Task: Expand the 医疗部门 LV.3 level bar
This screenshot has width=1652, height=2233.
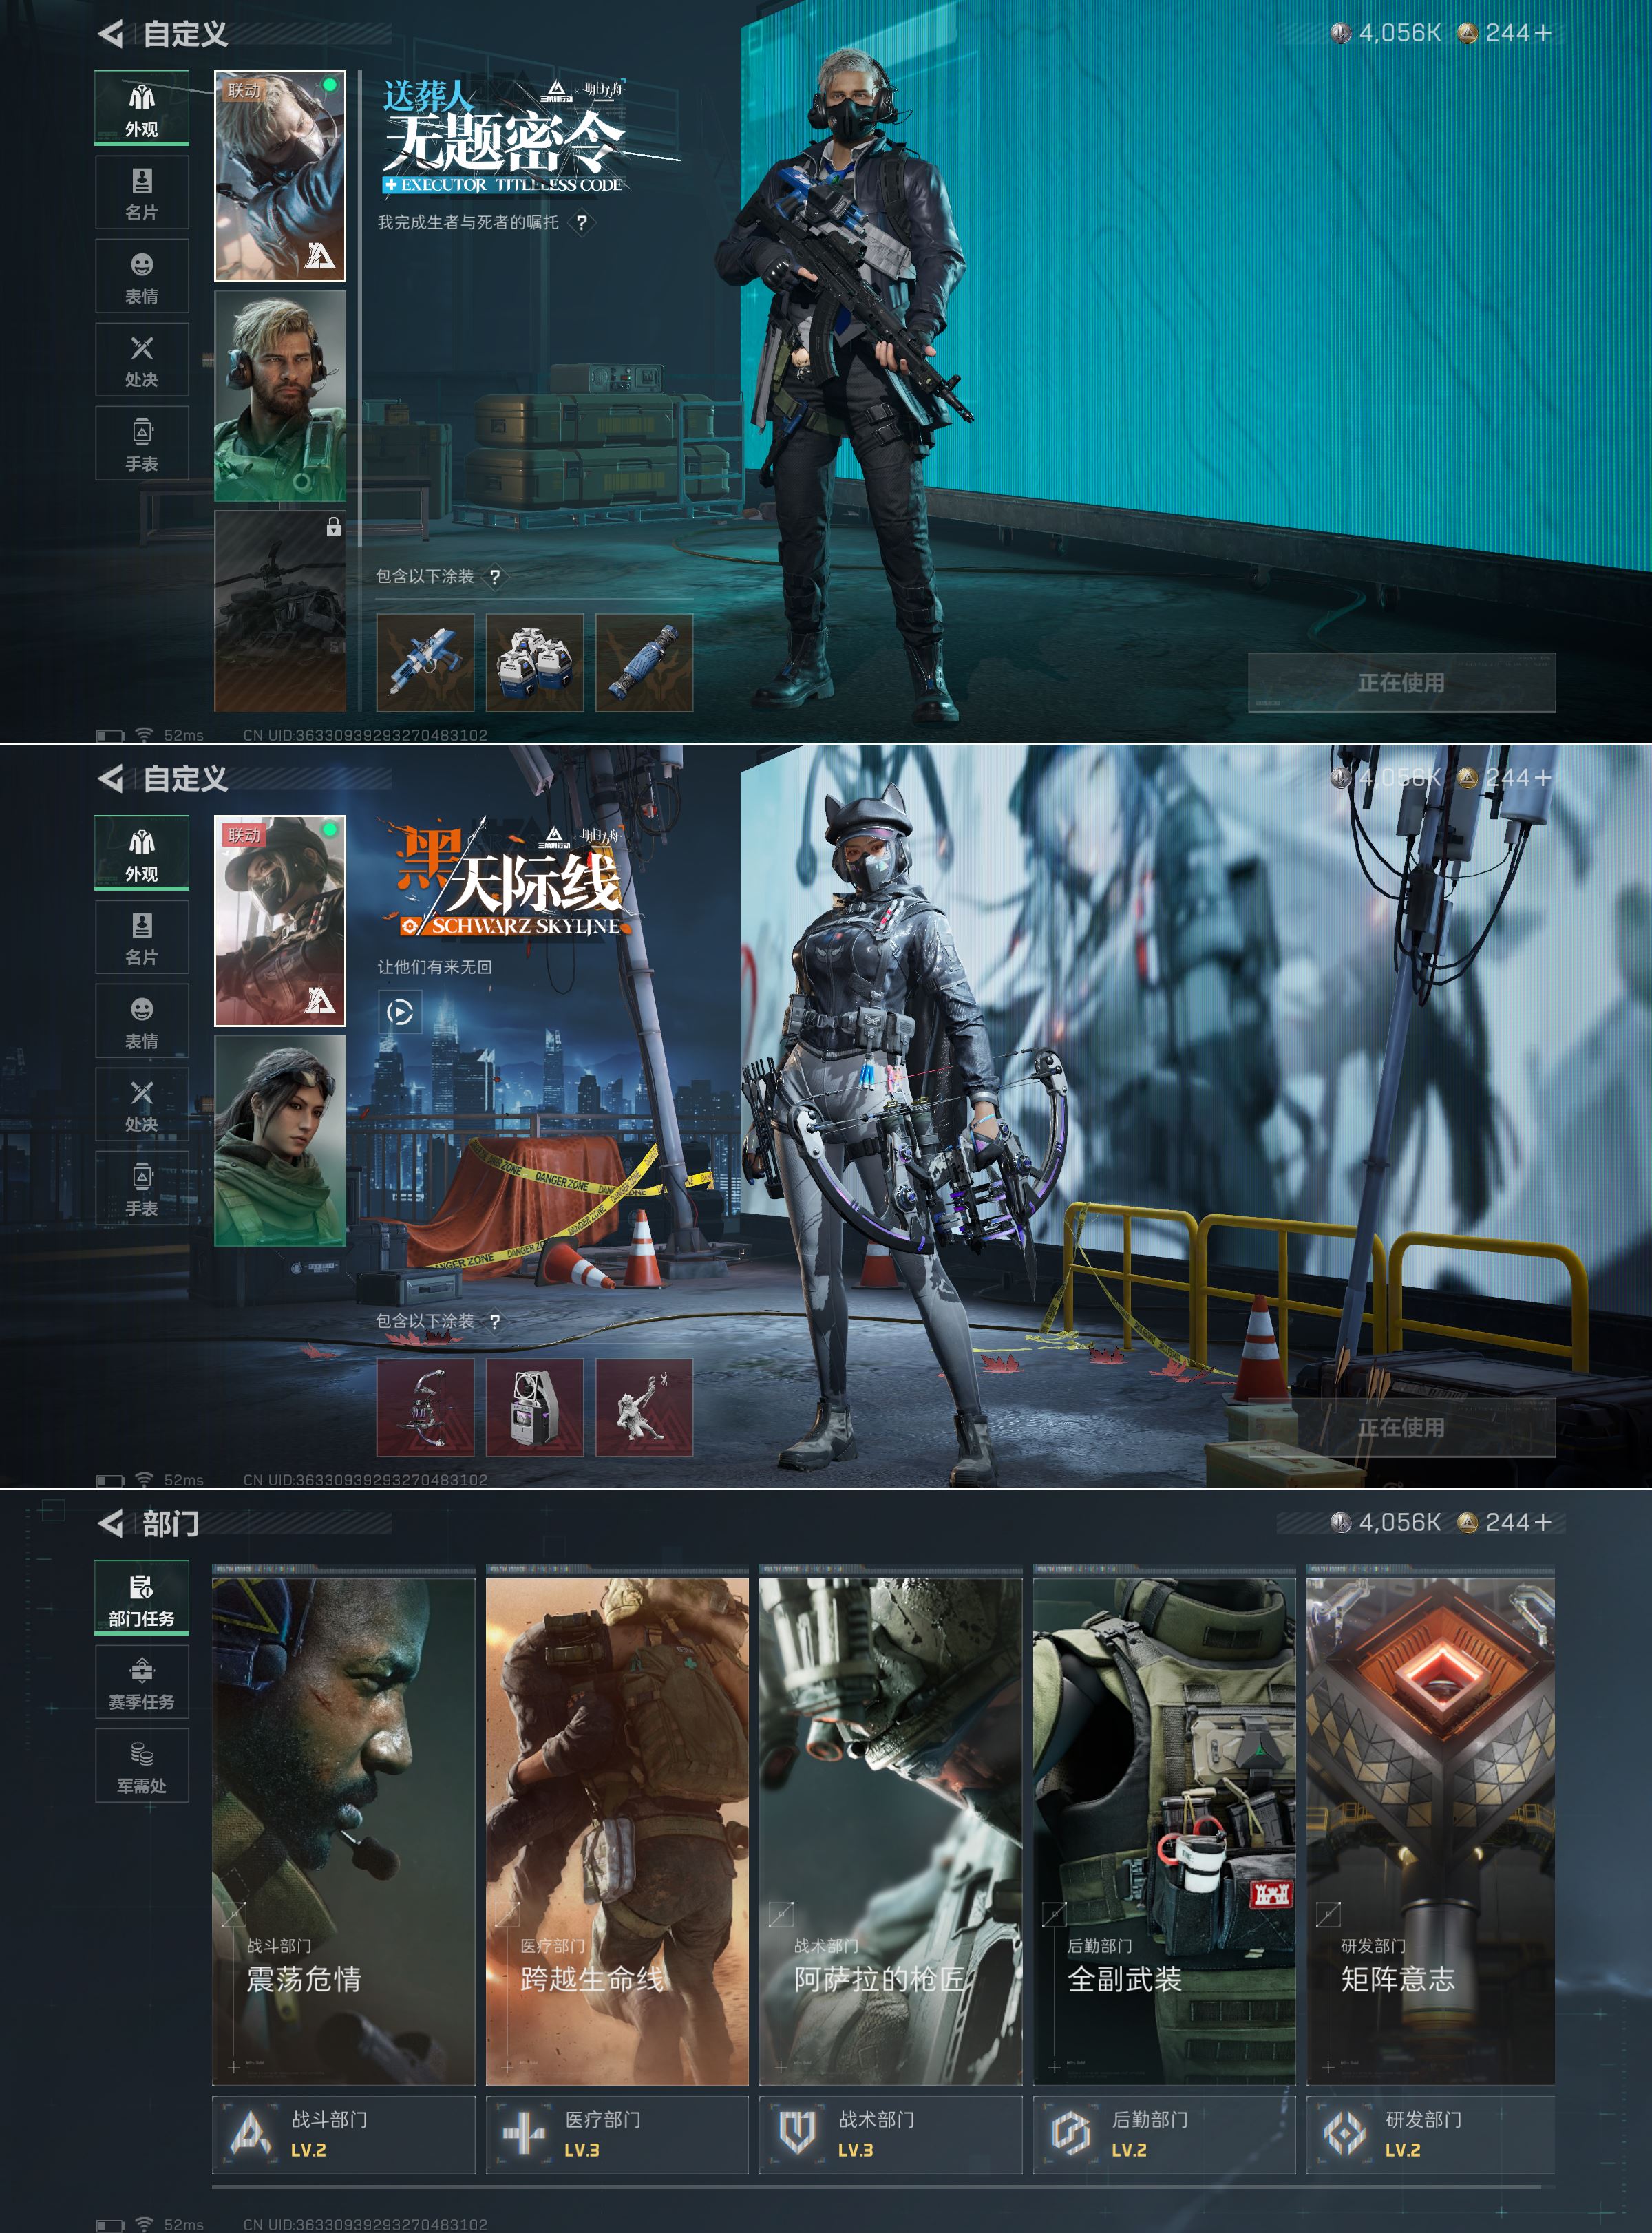Action: 617,2134
